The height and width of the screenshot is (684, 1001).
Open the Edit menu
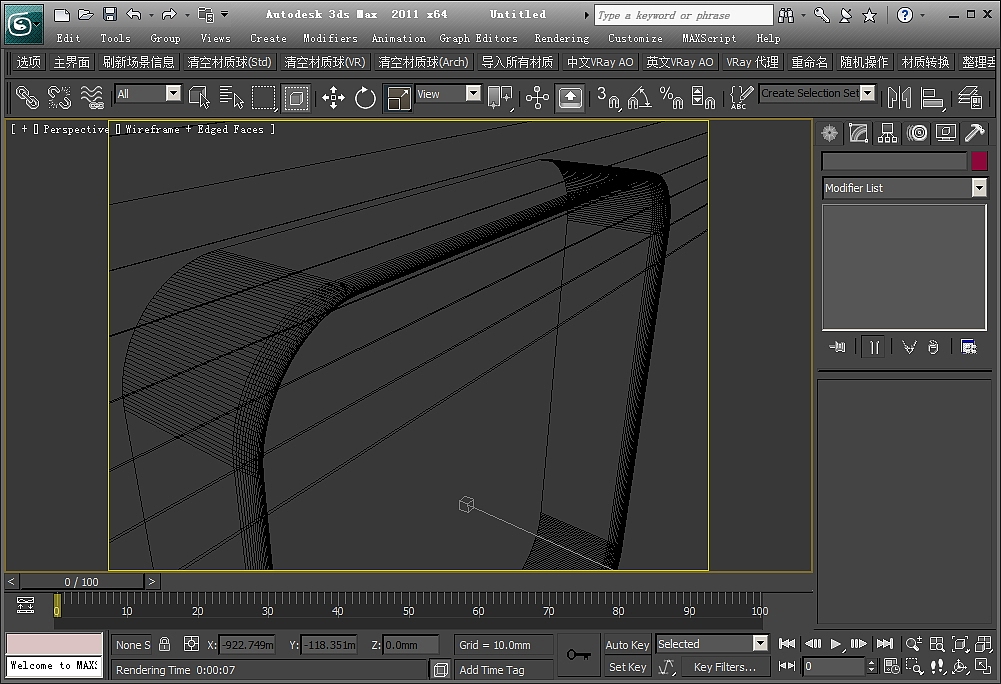tap(68, 38)
